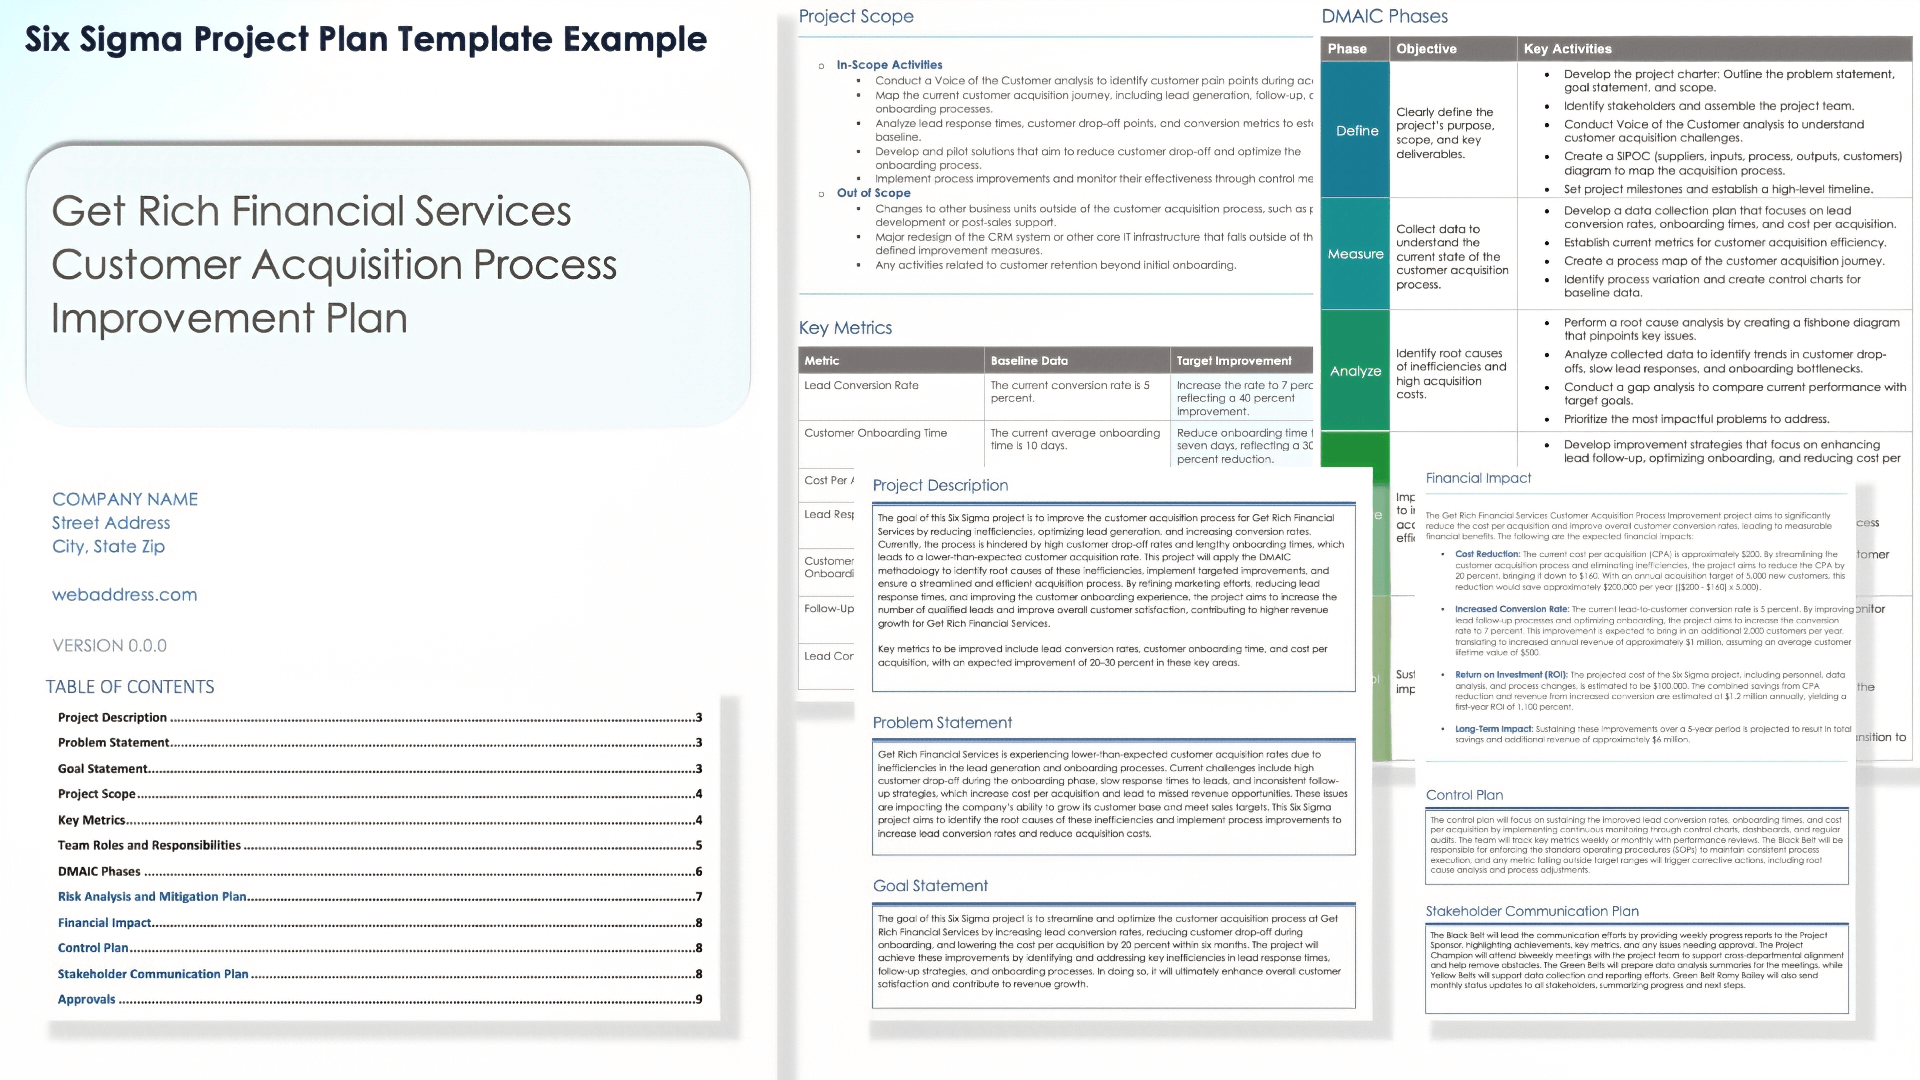Click the Control Plan body text box
The width and height of the screenshot is (1920, 1080).
click(1637, 846)
